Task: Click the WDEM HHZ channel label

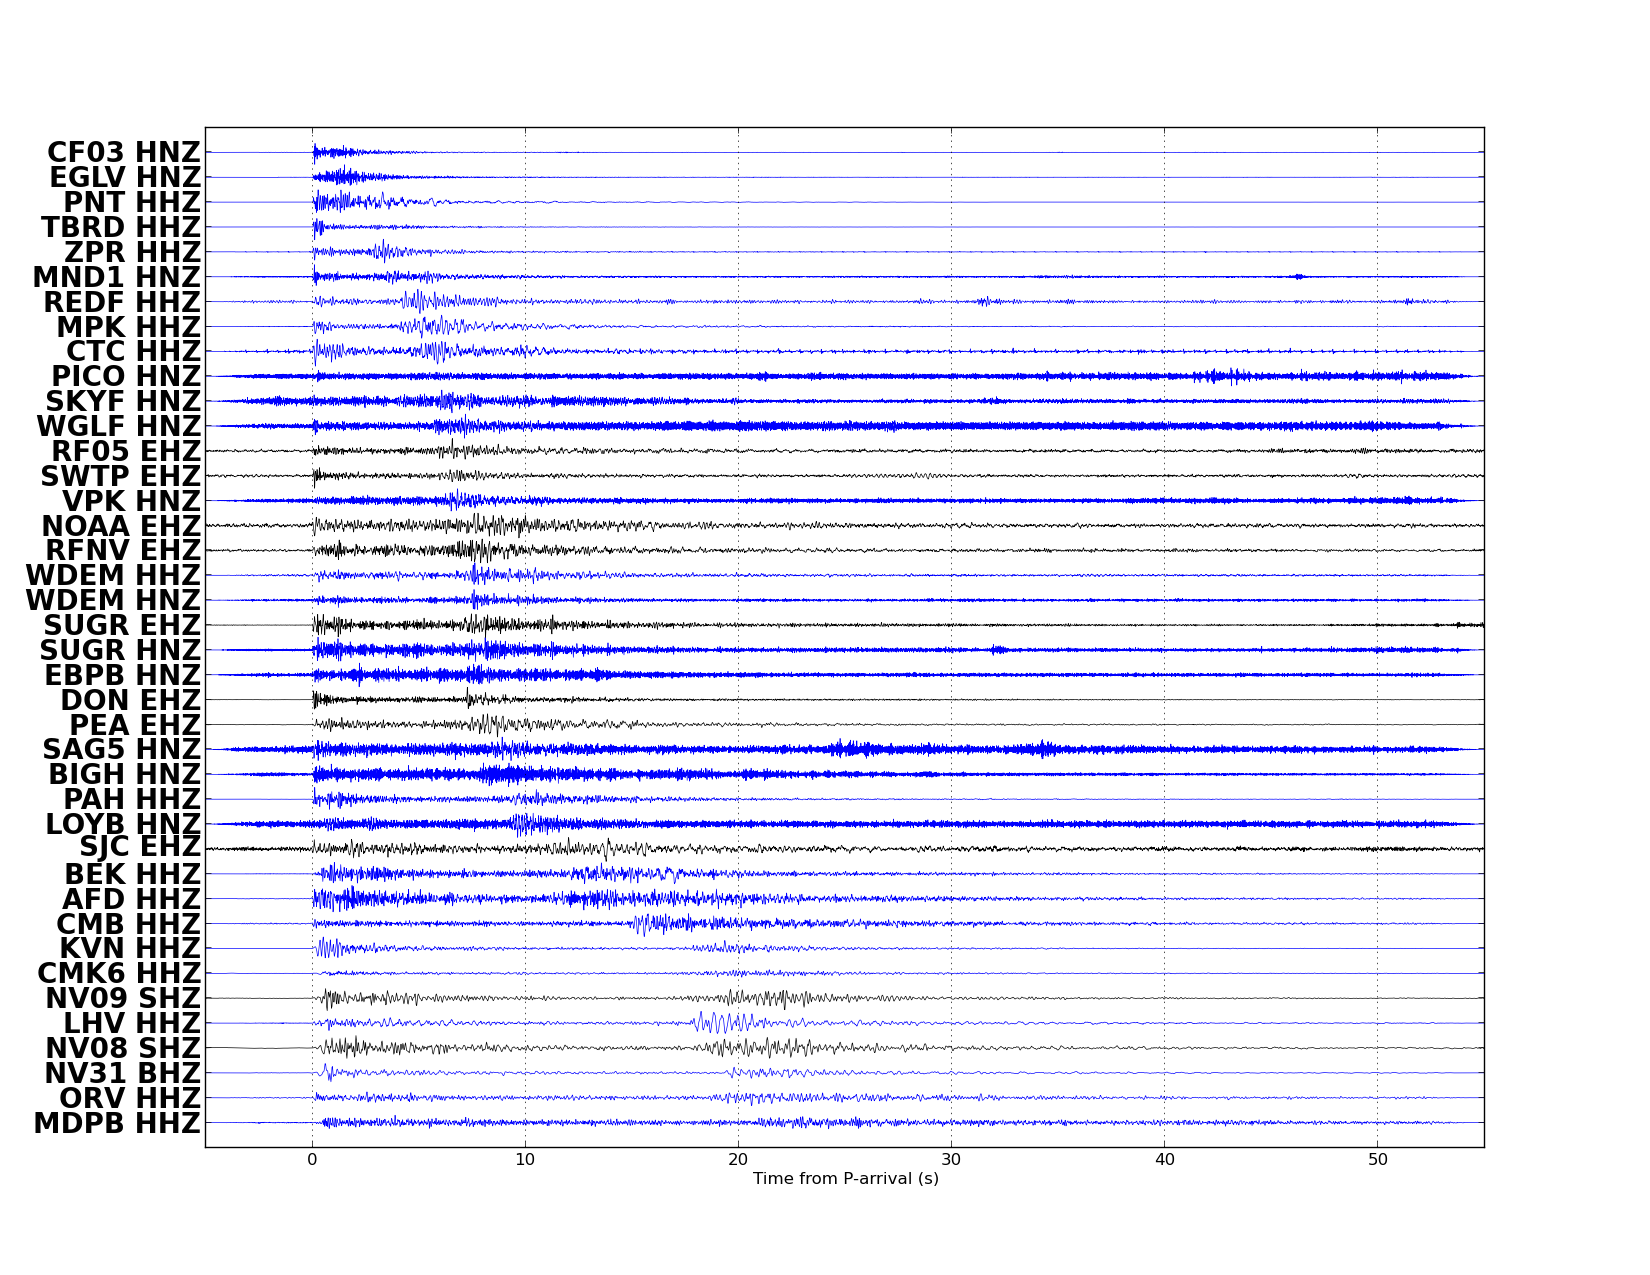Action: [x=113, y=576]
